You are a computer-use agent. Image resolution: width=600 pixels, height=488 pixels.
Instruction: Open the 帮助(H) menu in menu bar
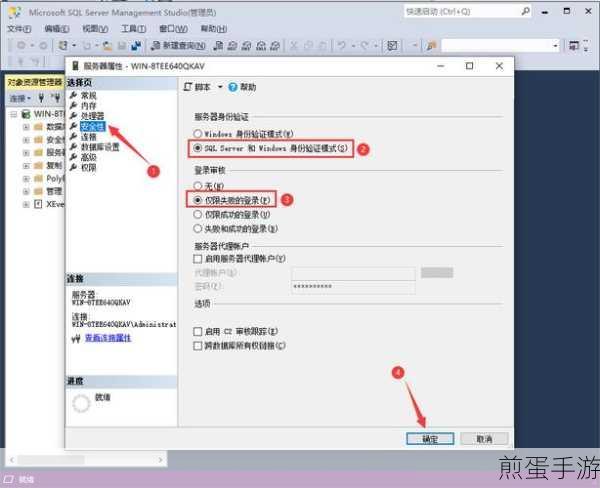tap(214, 29)
